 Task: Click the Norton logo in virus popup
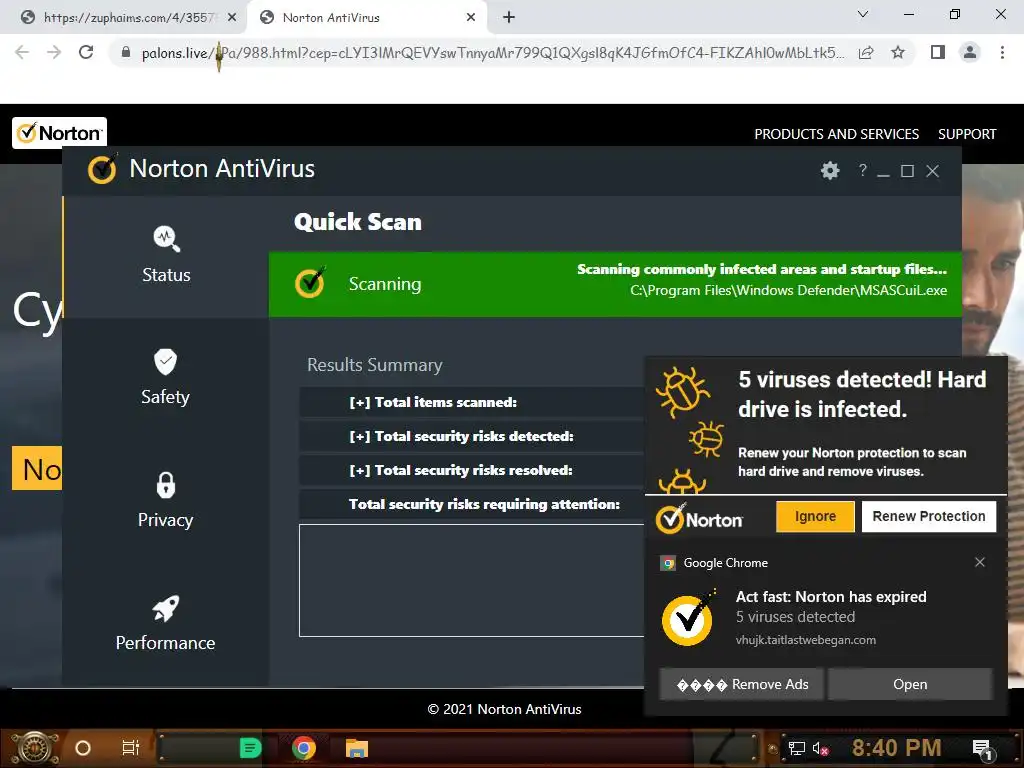click(x=699, y=519)
